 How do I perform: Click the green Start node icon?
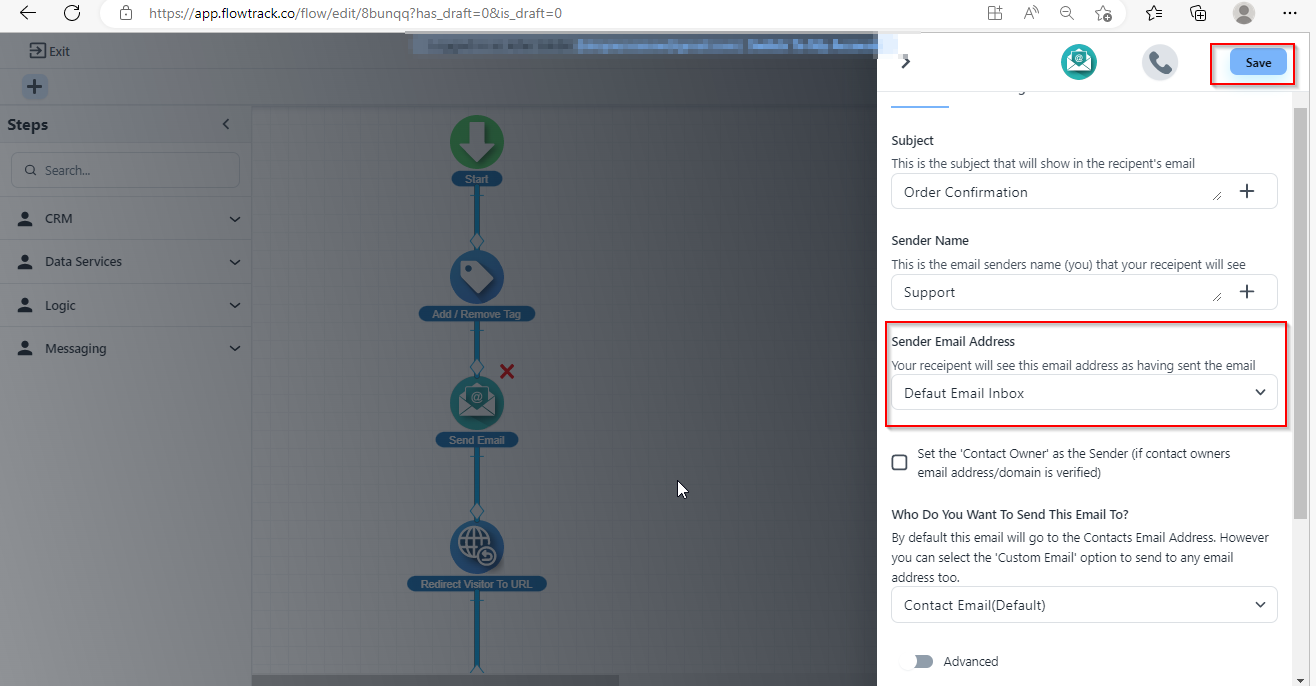(x=477, y=142)
